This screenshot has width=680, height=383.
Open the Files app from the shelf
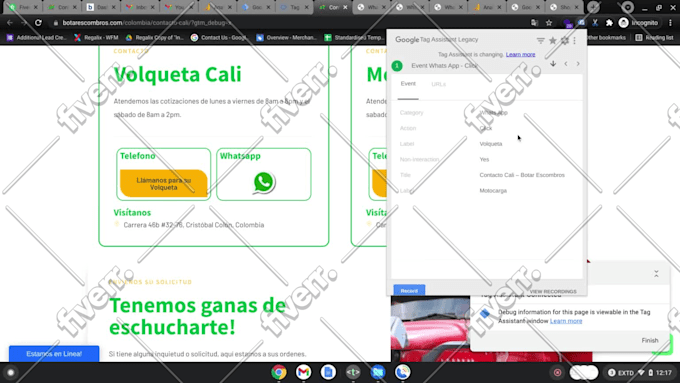[378, 372]
